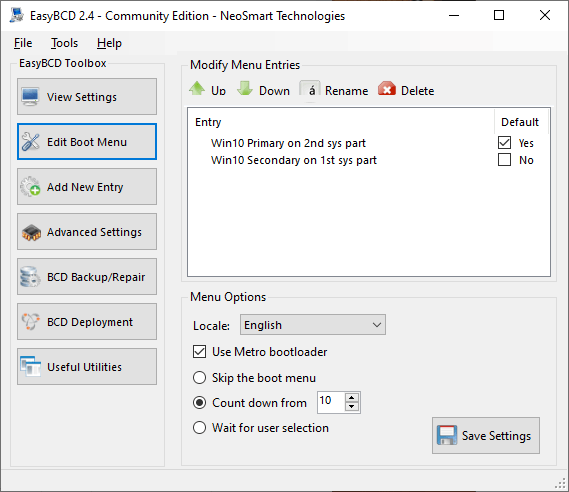This screenshot has height=492, width=569.
Task: Click the Down toolbar label
Action: coord(274,91)
